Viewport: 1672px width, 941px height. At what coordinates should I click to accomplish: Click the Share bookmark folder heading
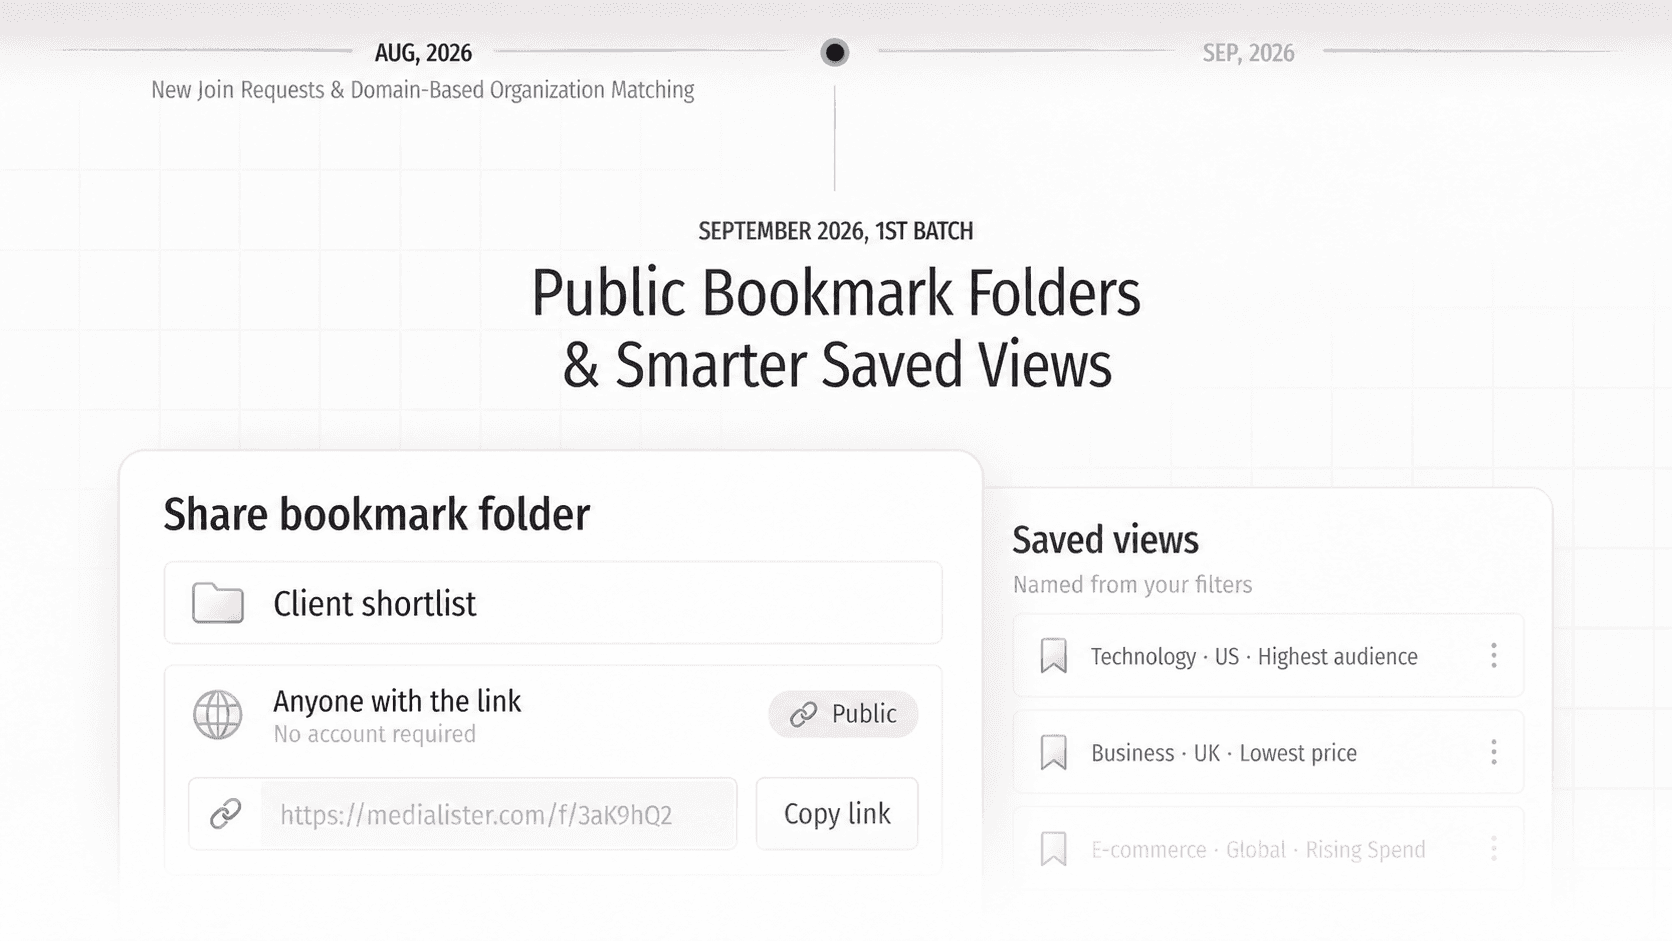[x=377, y=514]
